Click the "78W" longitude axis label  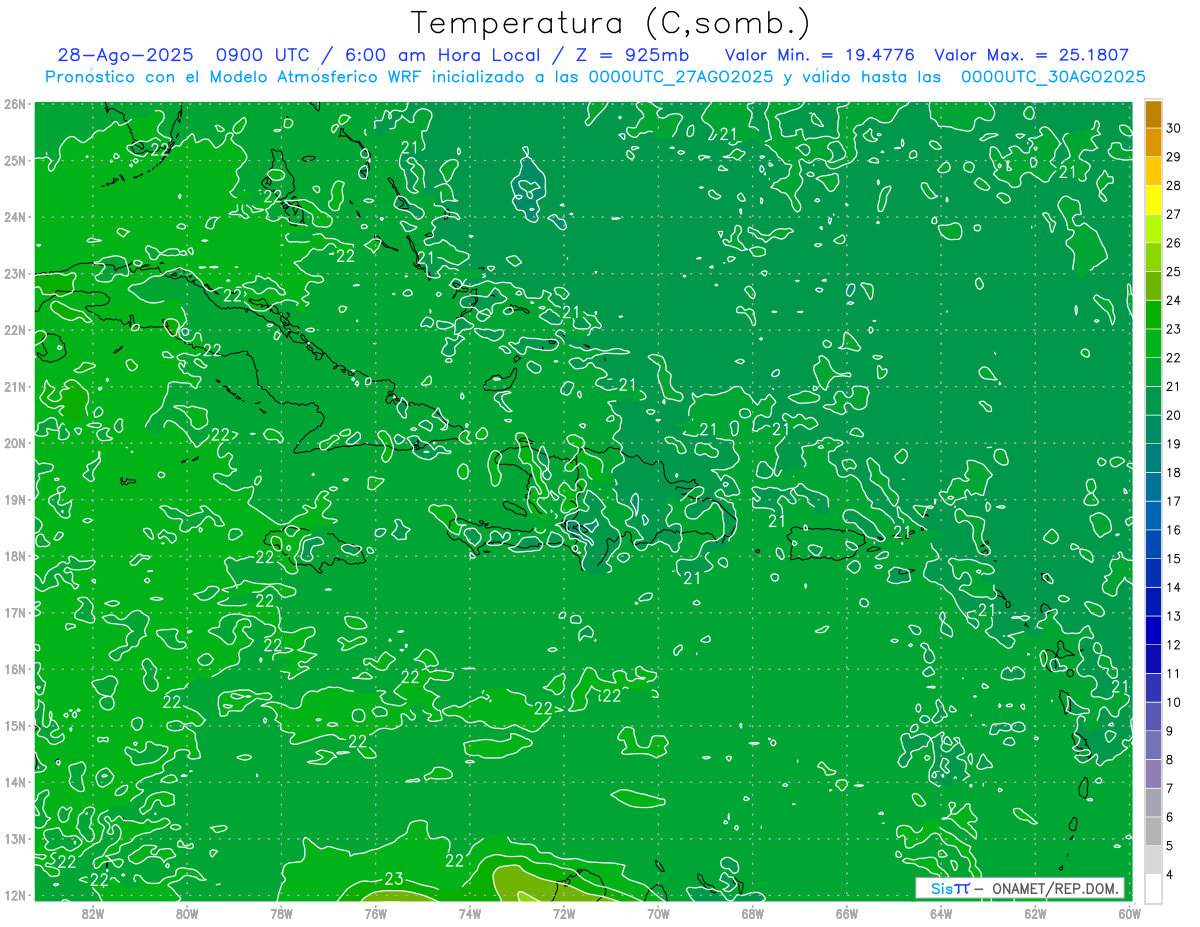click(x=281, y=913)
